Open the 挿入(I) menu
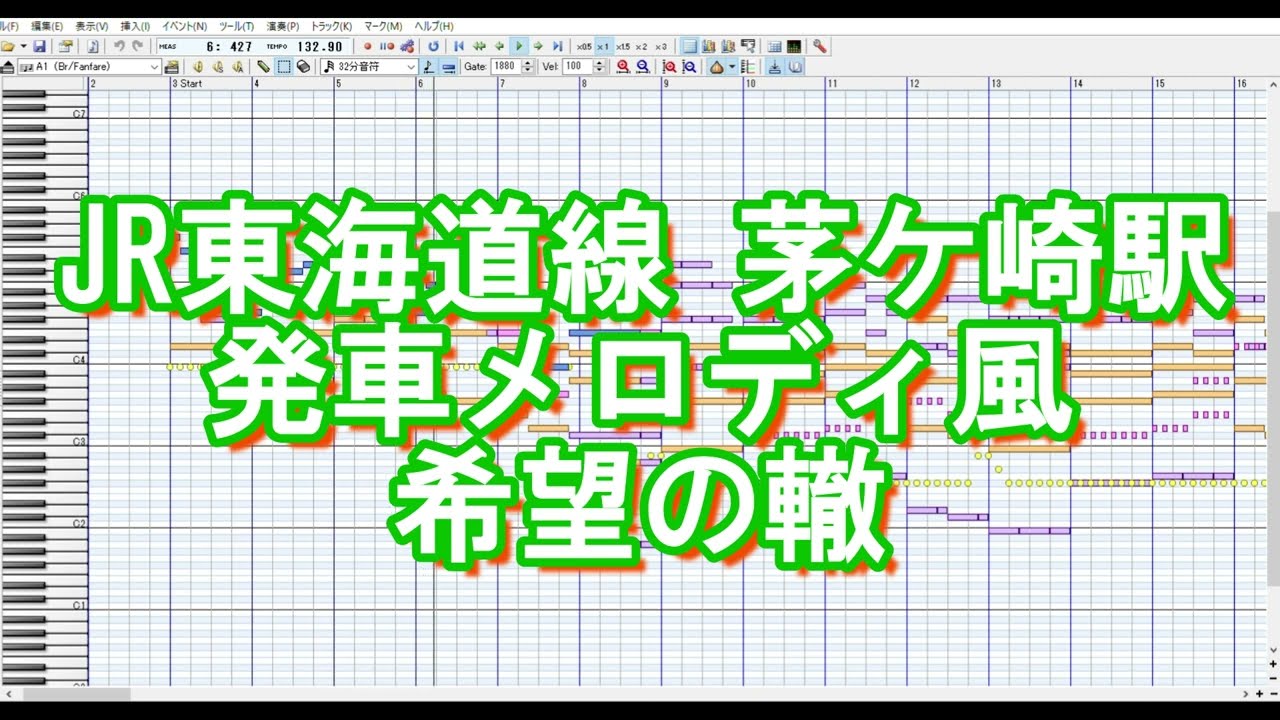This screenshot has width=1280, height=720. point(134,26)
